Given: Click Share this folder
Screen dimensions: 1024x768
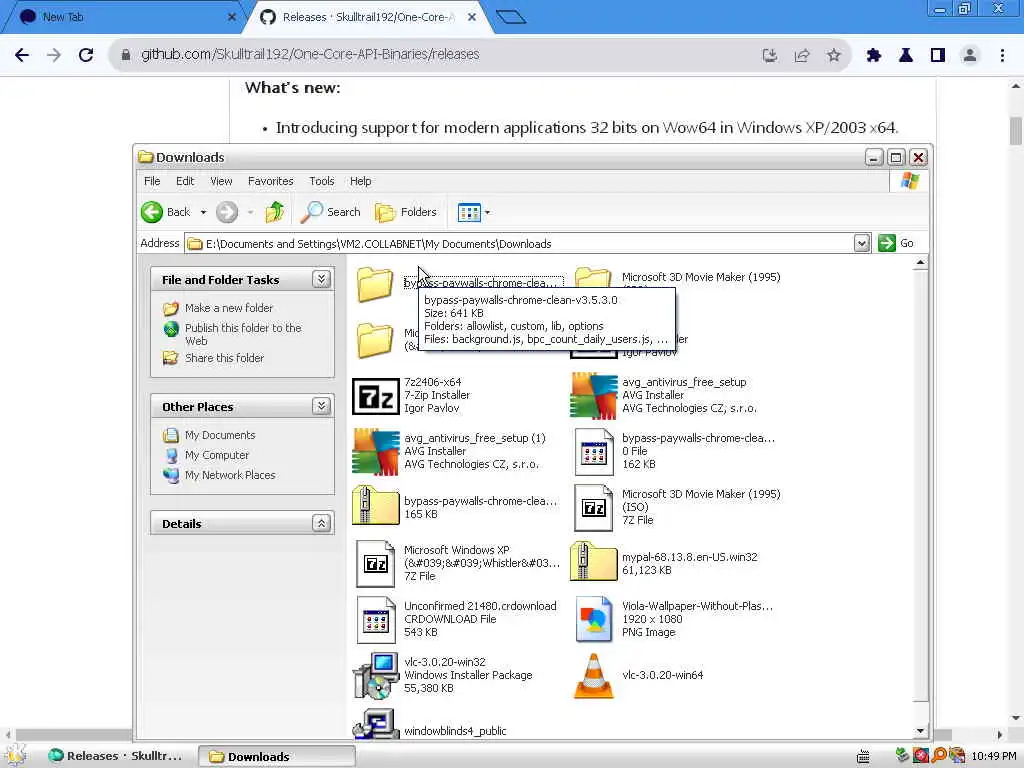Looking at the screenshot, I should [x=224, y=358].
